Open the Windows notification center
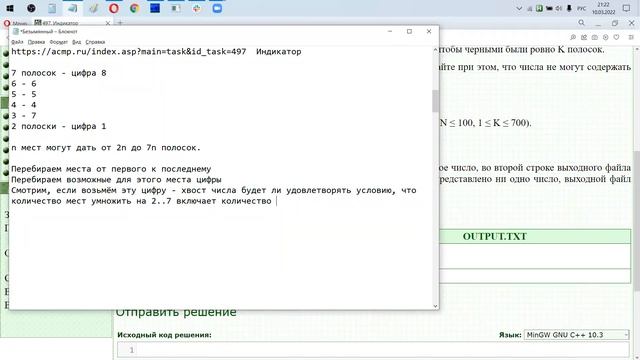The image size is (640, 360). click(x=627, y=8)
